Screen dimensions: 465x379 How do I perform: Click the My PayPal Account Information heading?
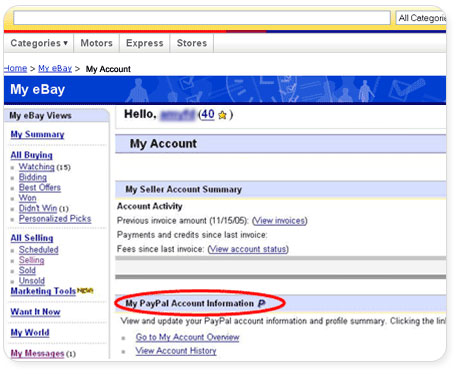click(190, 303)
